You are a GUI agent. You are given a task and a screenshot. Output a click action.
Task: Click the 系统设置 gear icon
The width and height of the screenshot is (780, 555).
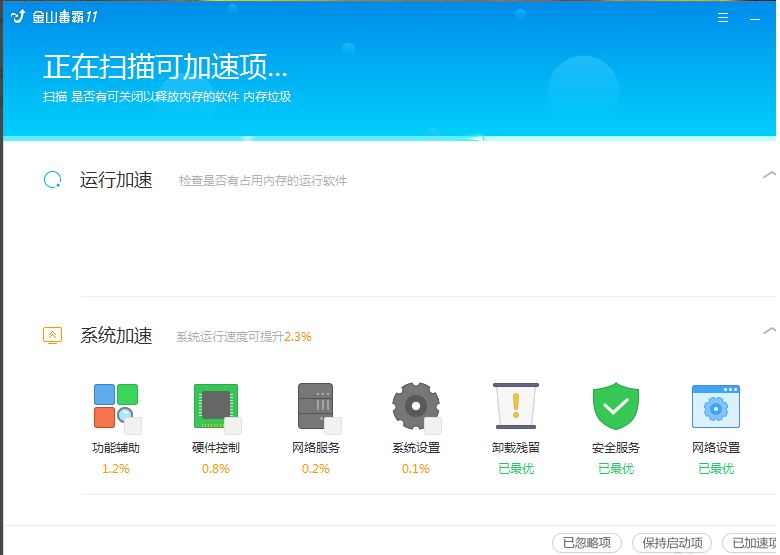pyautogui.click(x=414, y=404)
